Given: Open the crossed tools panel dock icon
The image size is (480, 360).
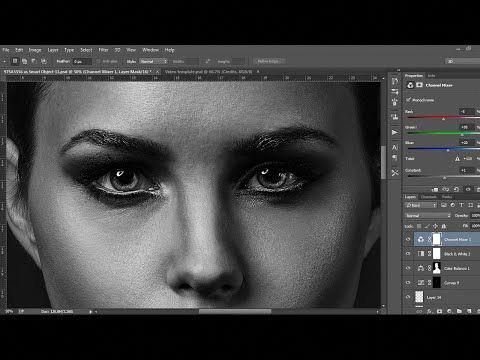Looking at the screenshot, I should pos(395,173).
